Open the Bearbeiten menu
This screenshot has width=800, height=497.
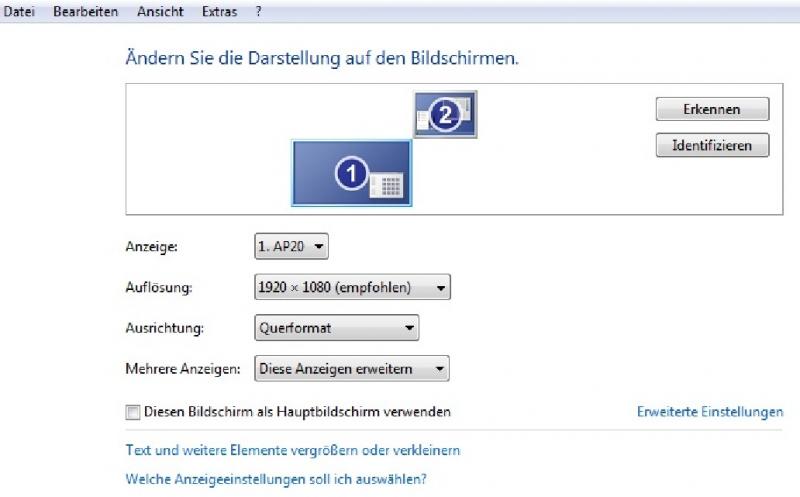click(85, 12)
